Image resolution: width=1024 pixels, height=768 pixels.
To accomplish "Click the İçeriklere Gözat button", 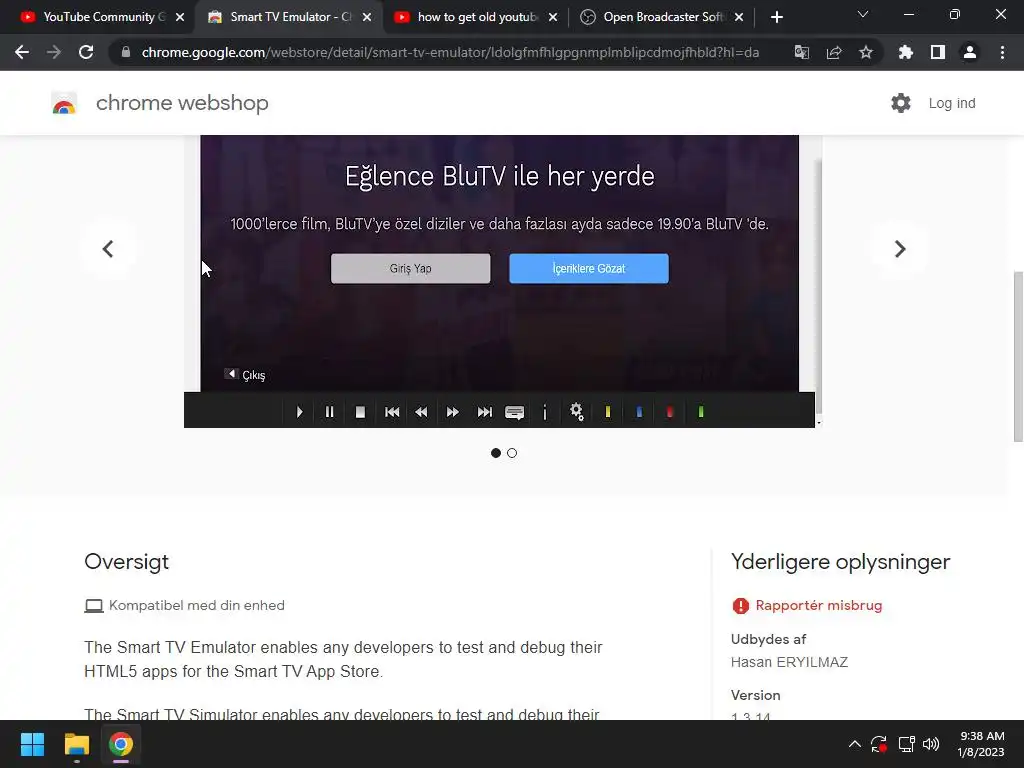I will click(588, 268).
